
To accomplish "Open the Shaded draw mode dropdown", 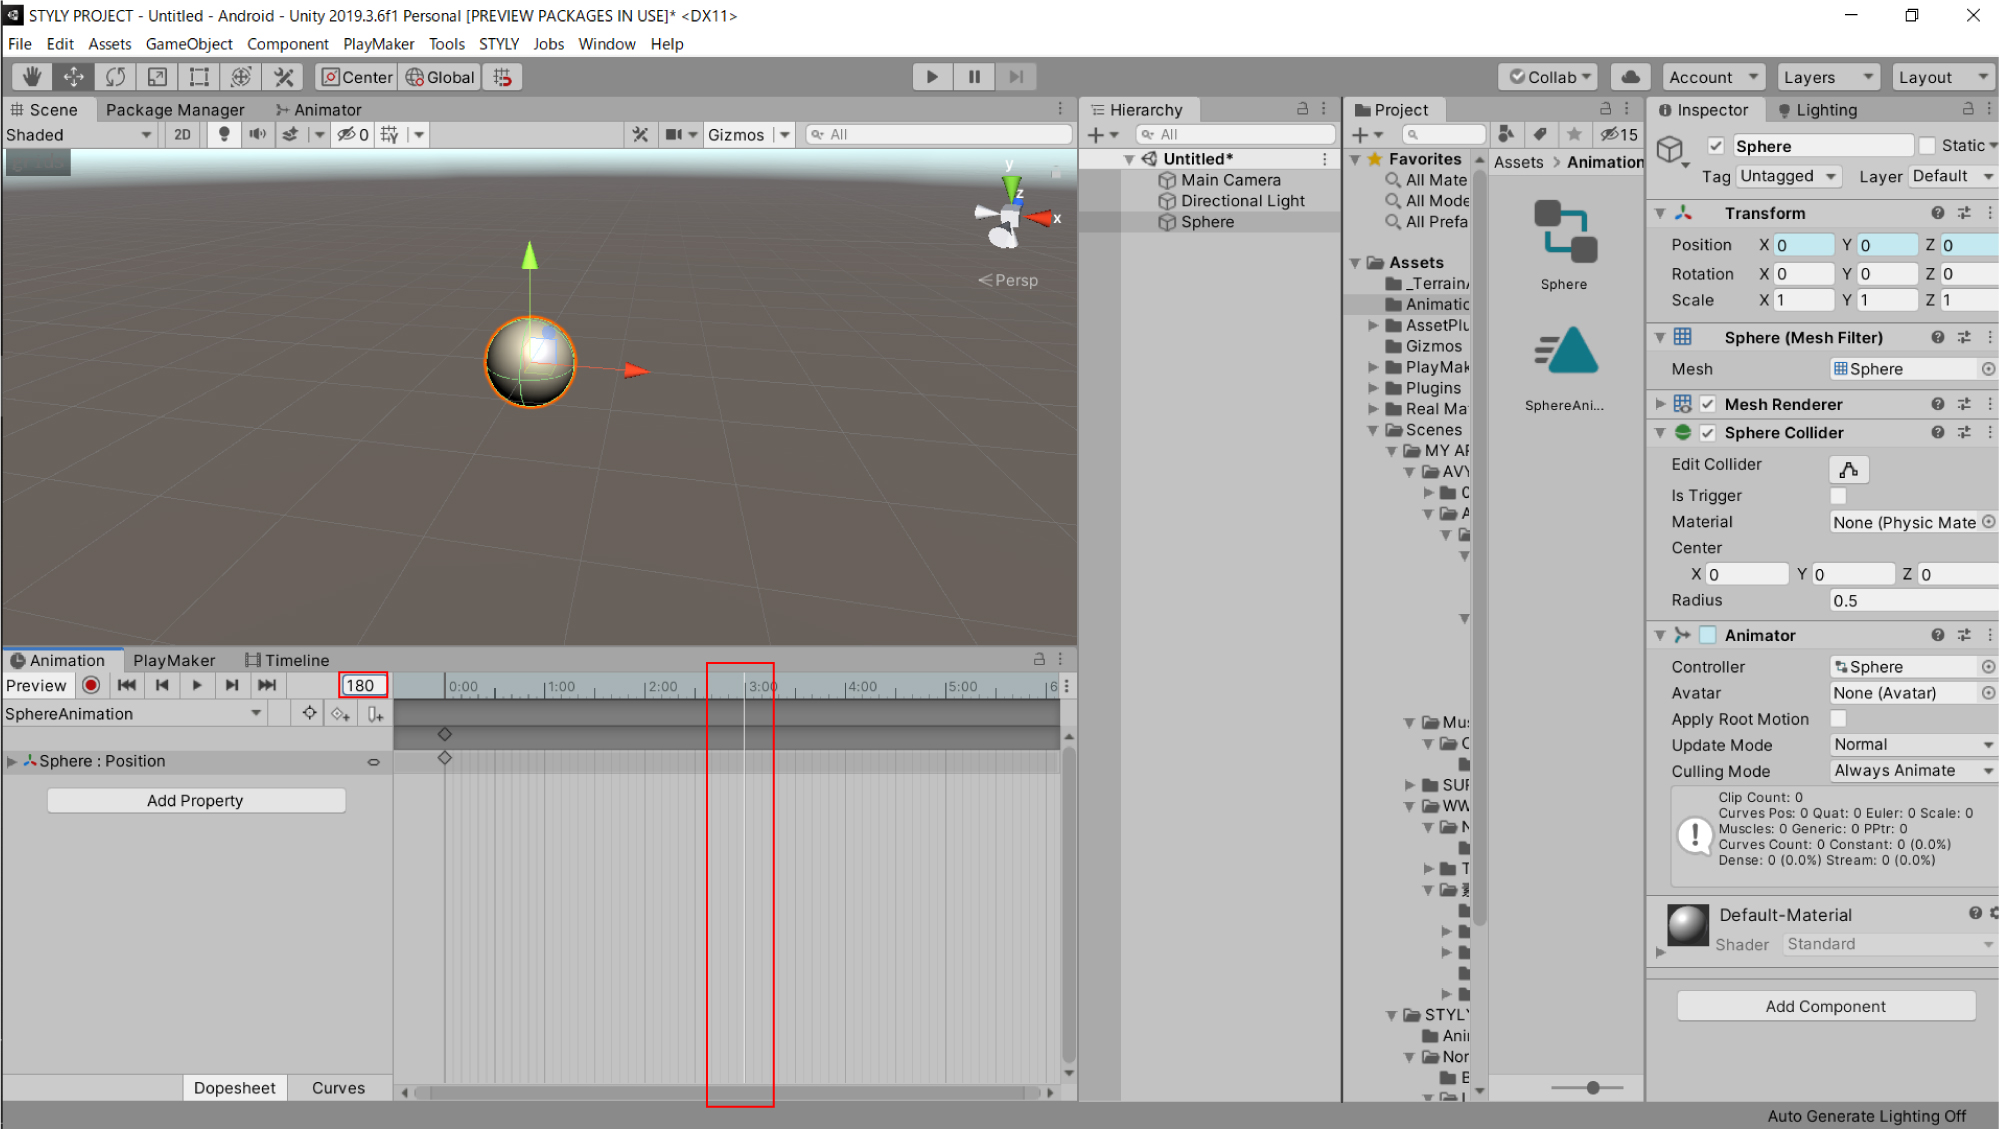I will tap(79, 134).
